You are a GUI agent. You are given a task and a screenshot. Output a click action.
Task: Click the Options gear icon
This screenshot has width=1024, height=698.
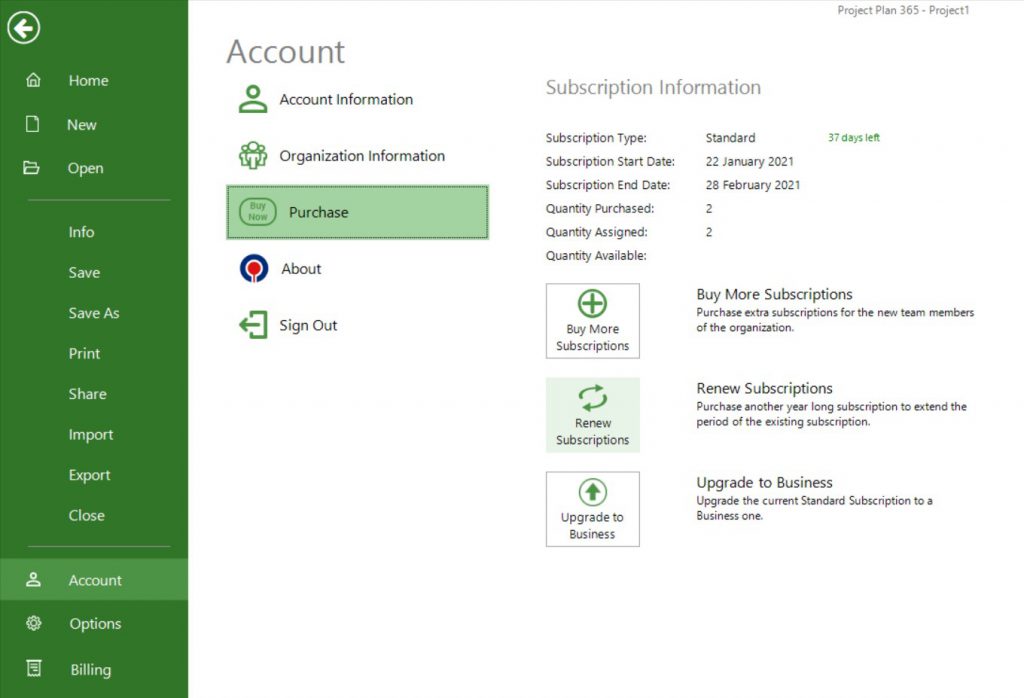(34, 623)
